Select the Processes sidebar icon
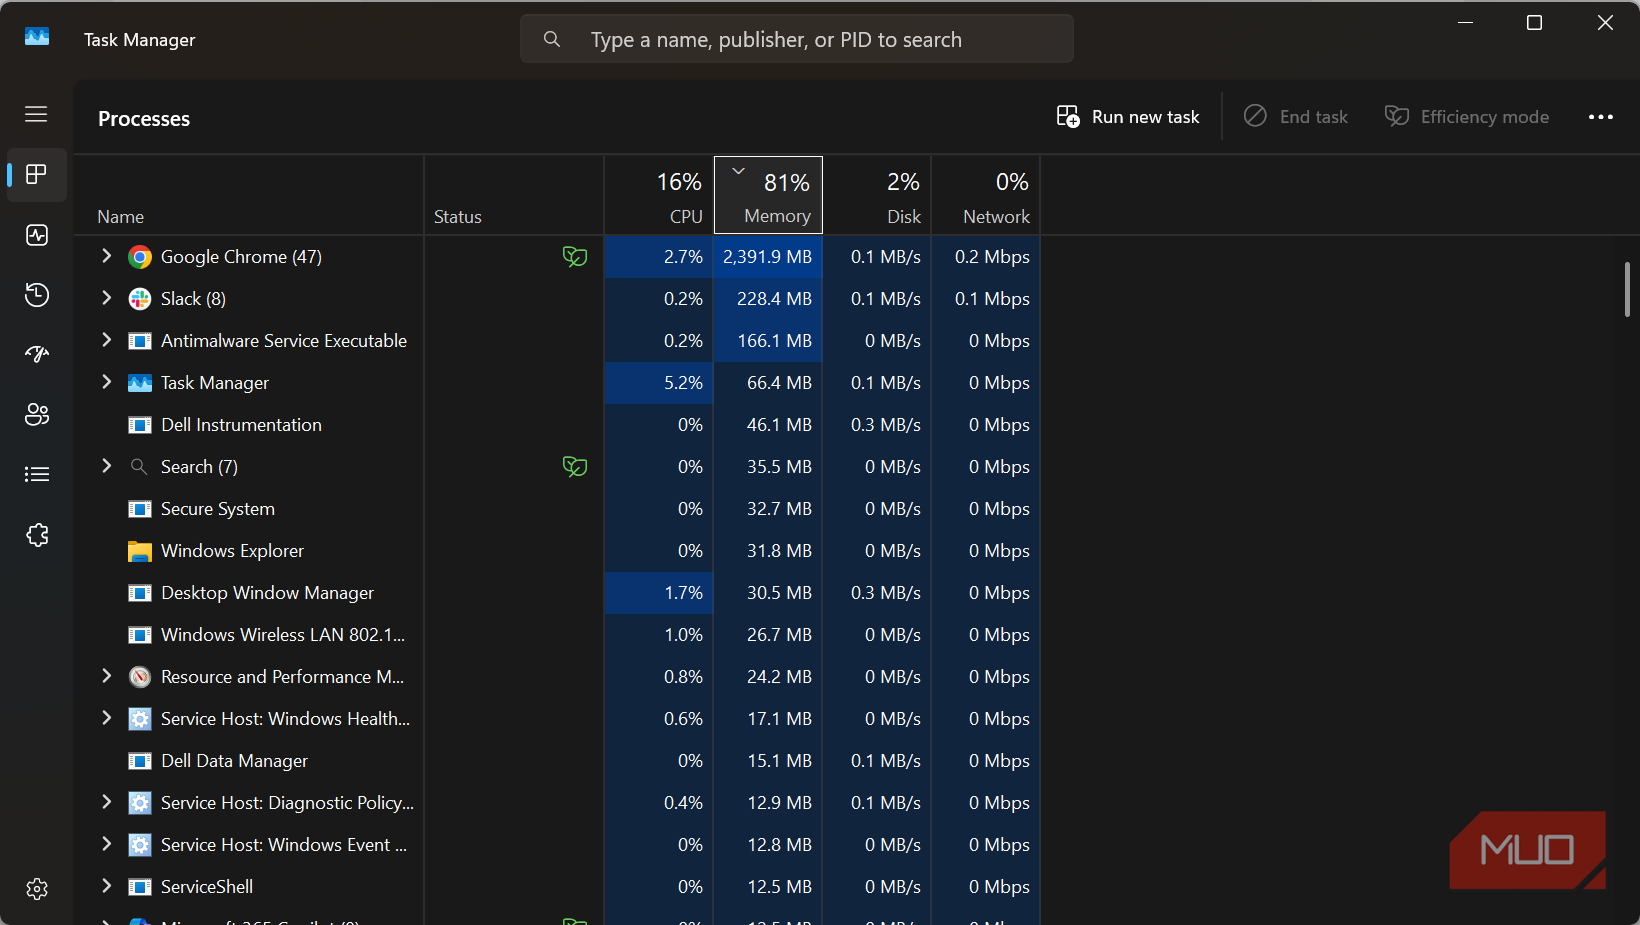The width and height of the screenshot is (1640, 925). click(36, 174)
